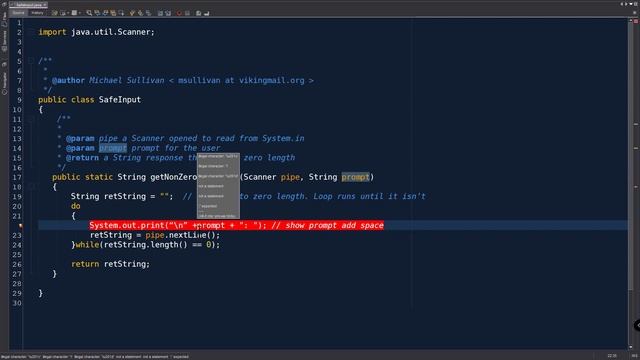Toggle Highlight Search in editor toolbar
640x360 pixels.
[x=113, y=13]
